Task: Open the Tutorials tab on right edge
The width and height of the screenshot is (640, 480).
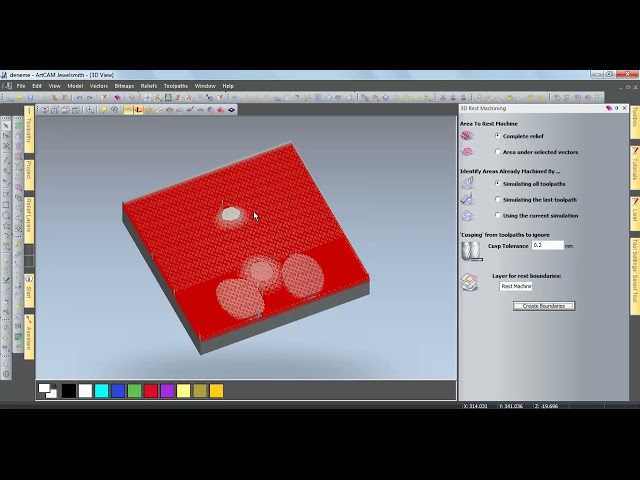Action: click(x=635, y=167)
